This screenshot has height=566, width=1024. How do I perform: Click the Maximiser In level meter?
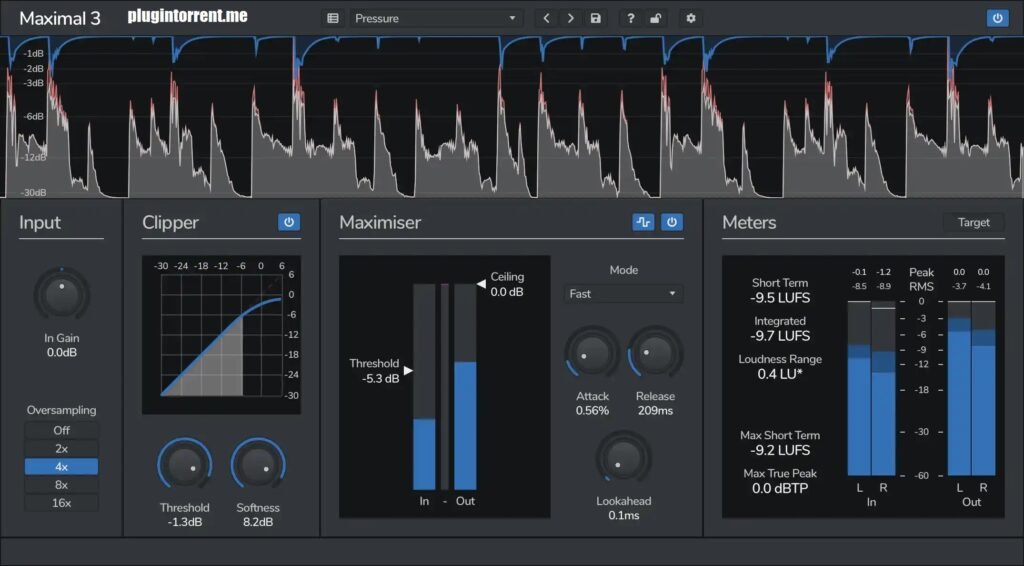(x=424, y=386)
